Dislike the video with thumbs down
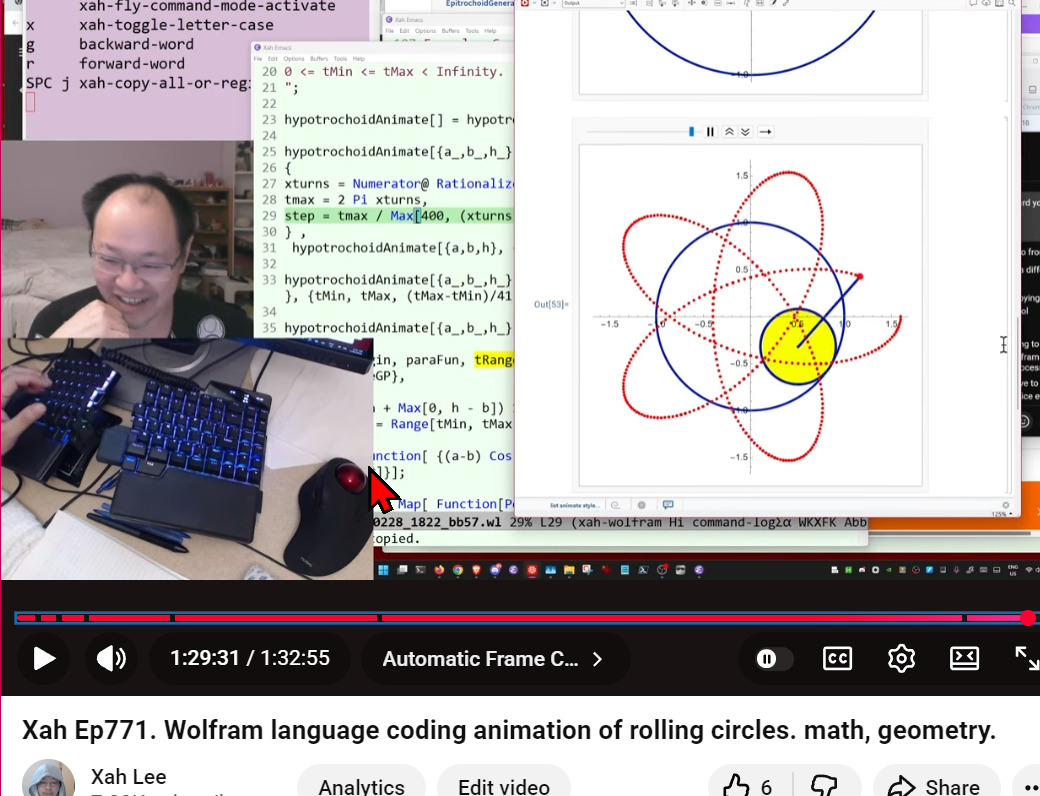The height and width of the screenshot is (796, 1040). pos(823,786)
